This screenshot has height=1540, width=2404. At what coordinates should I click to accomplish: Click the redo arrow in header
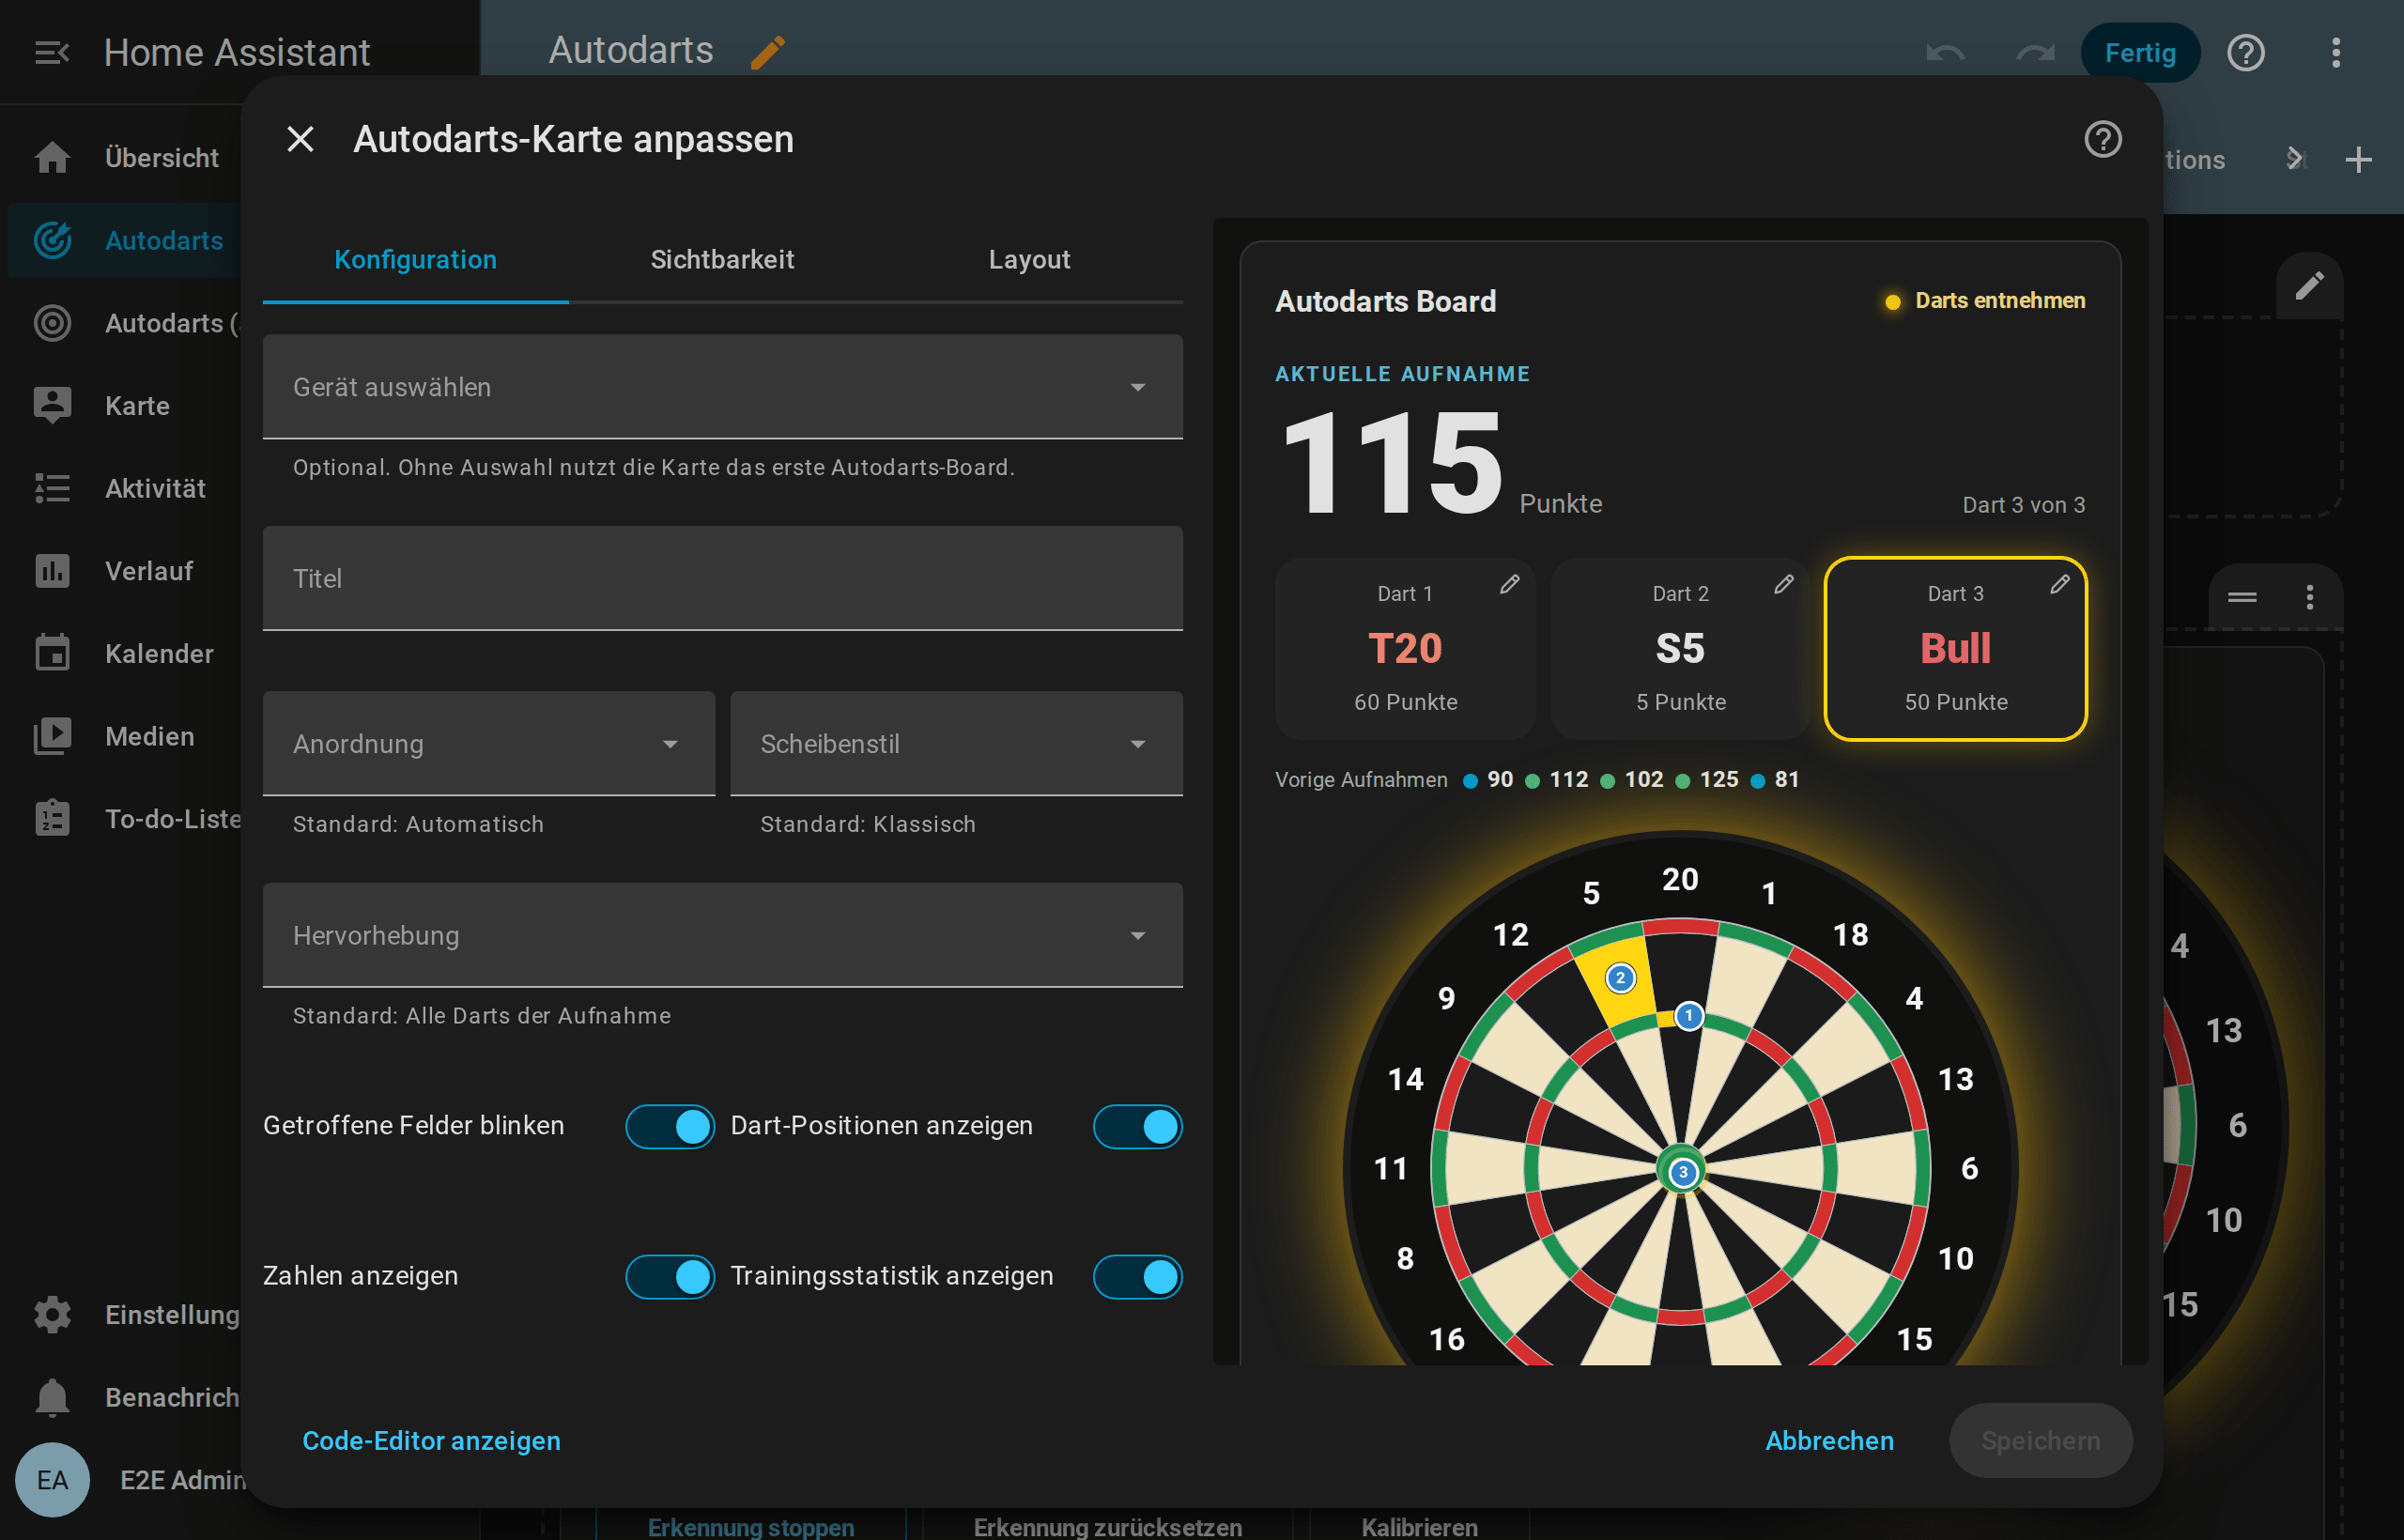[2034, 52]
